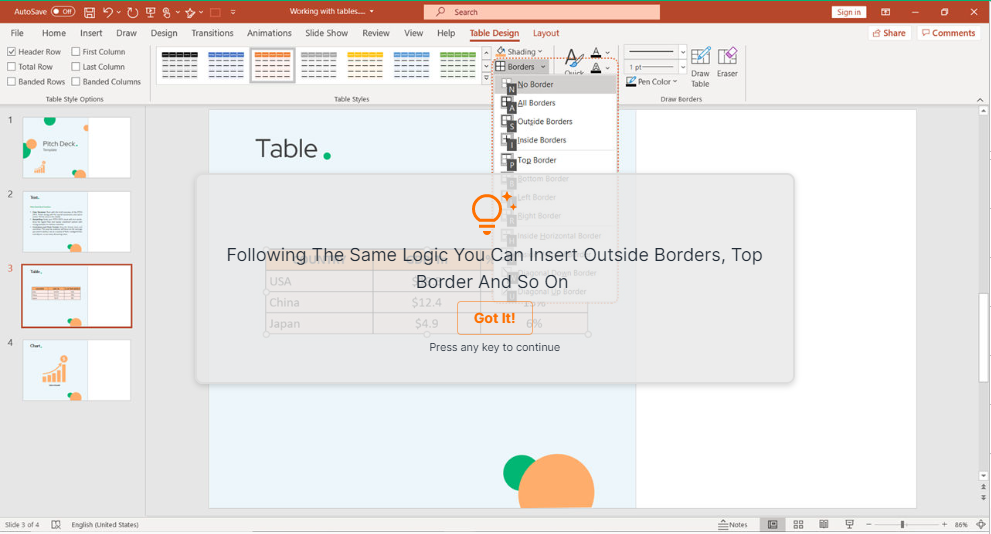Screen dimensions: 991x534
Task: Start Slide Show from status bar icon
Action: click(x=849, y=525)
